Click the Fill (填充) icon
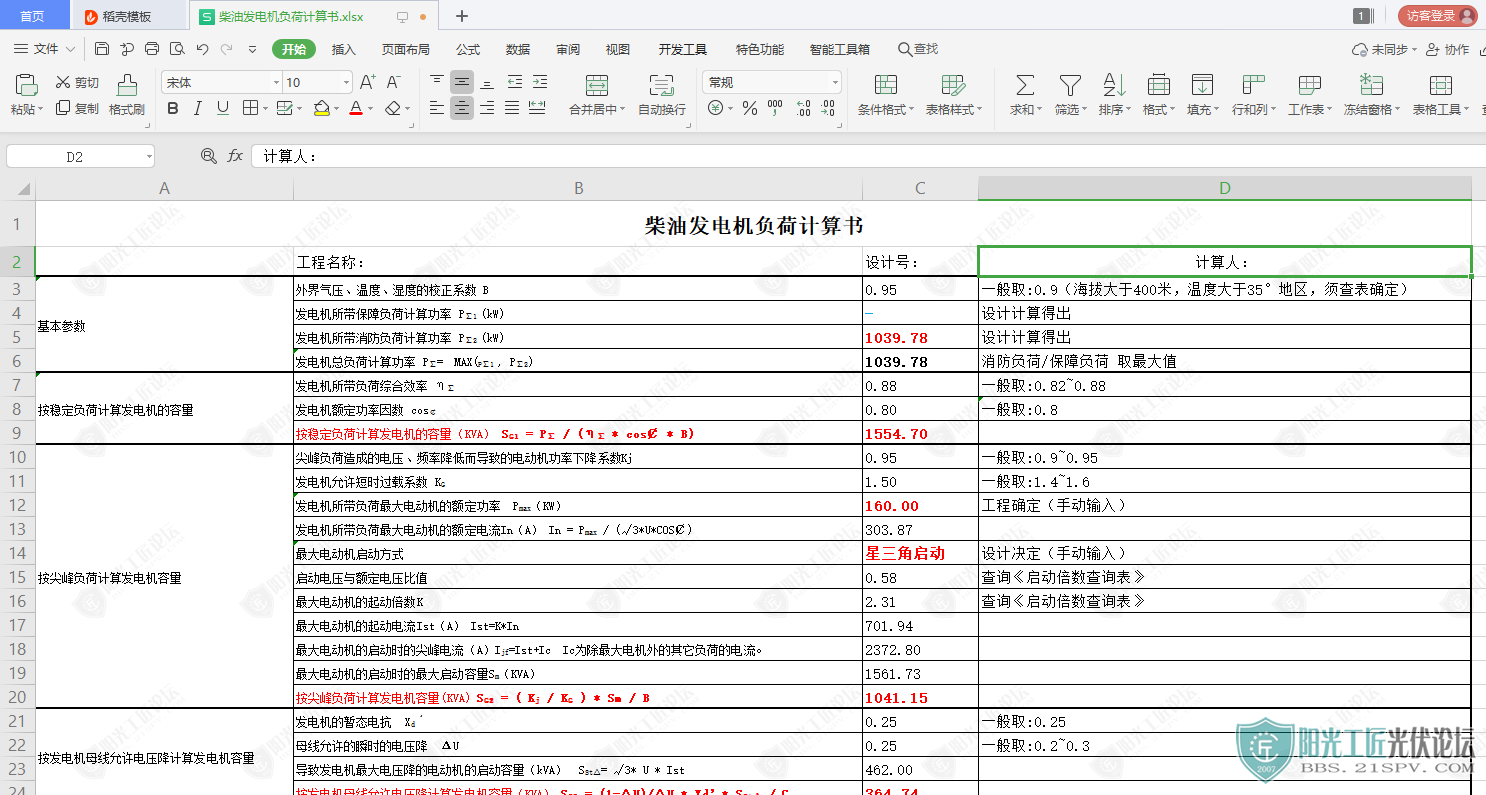The image size is (1486, 795). (x=1202, y=85)
